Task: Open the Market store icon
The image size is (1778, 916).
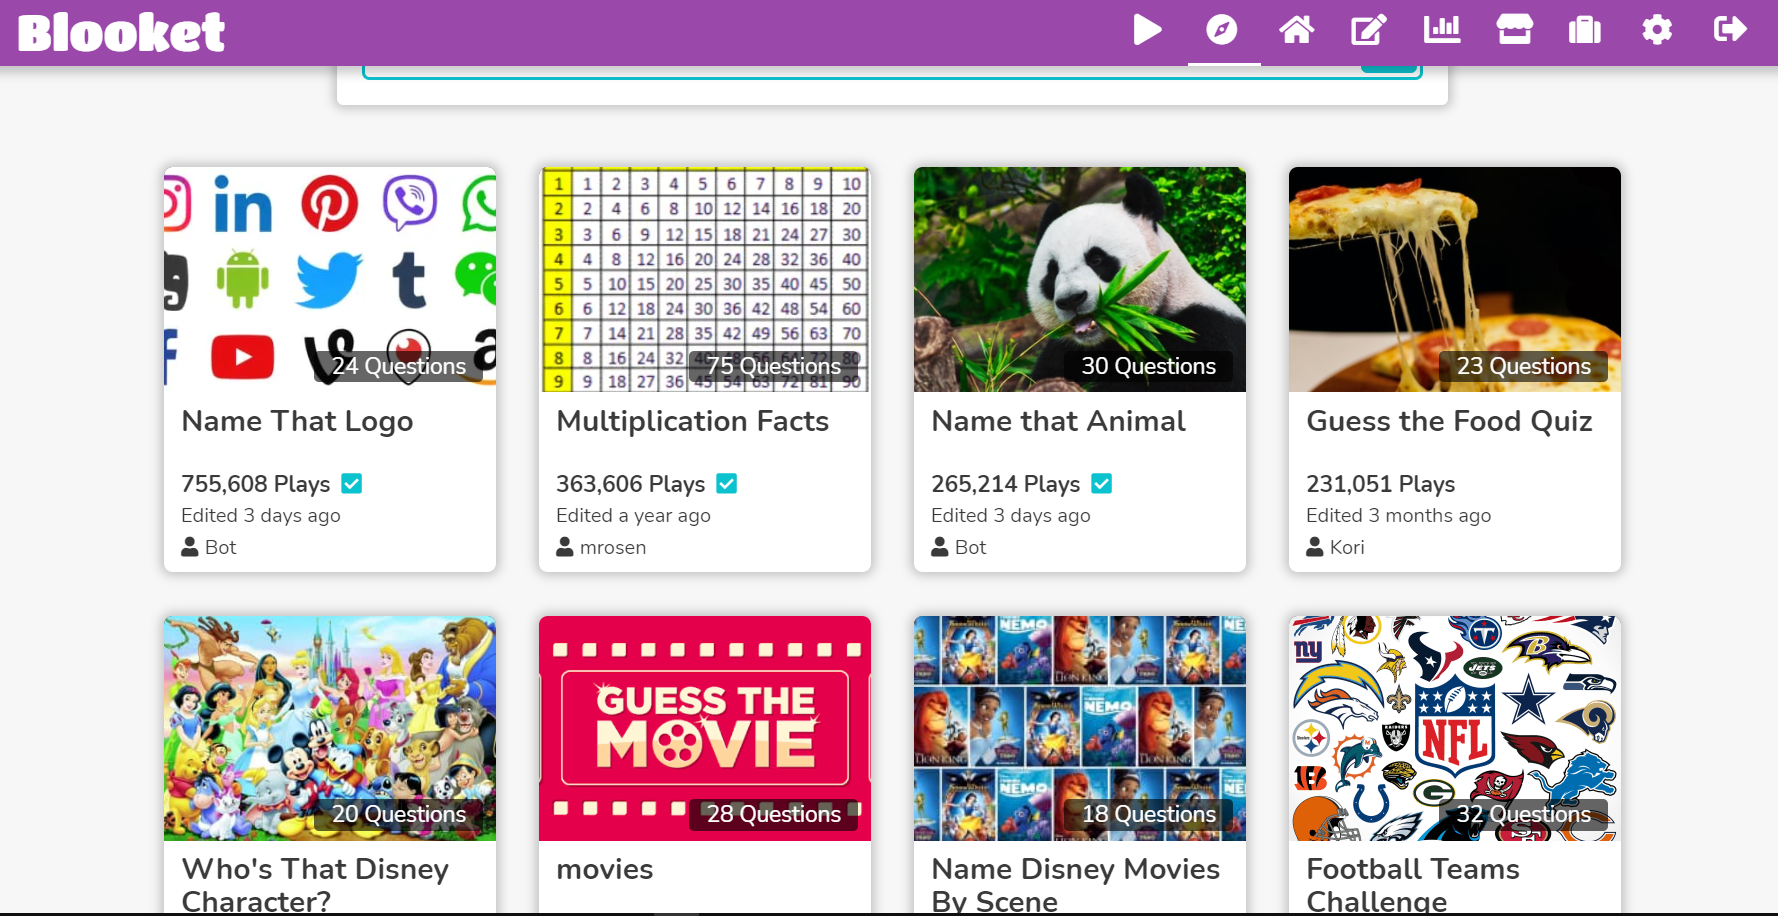Action: [x=1514, y=30]
